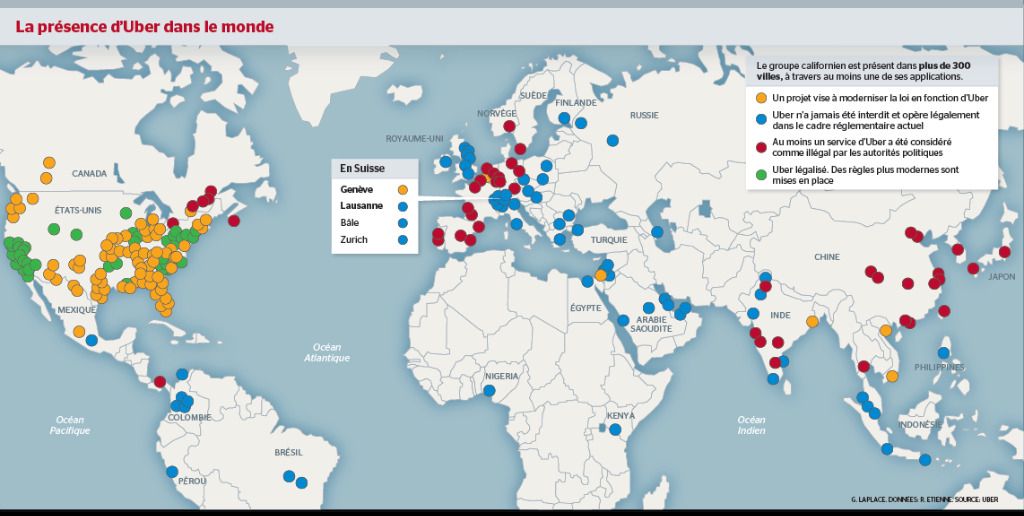
Task: Click the orange dot beside Genève
Action: (403, 188)
